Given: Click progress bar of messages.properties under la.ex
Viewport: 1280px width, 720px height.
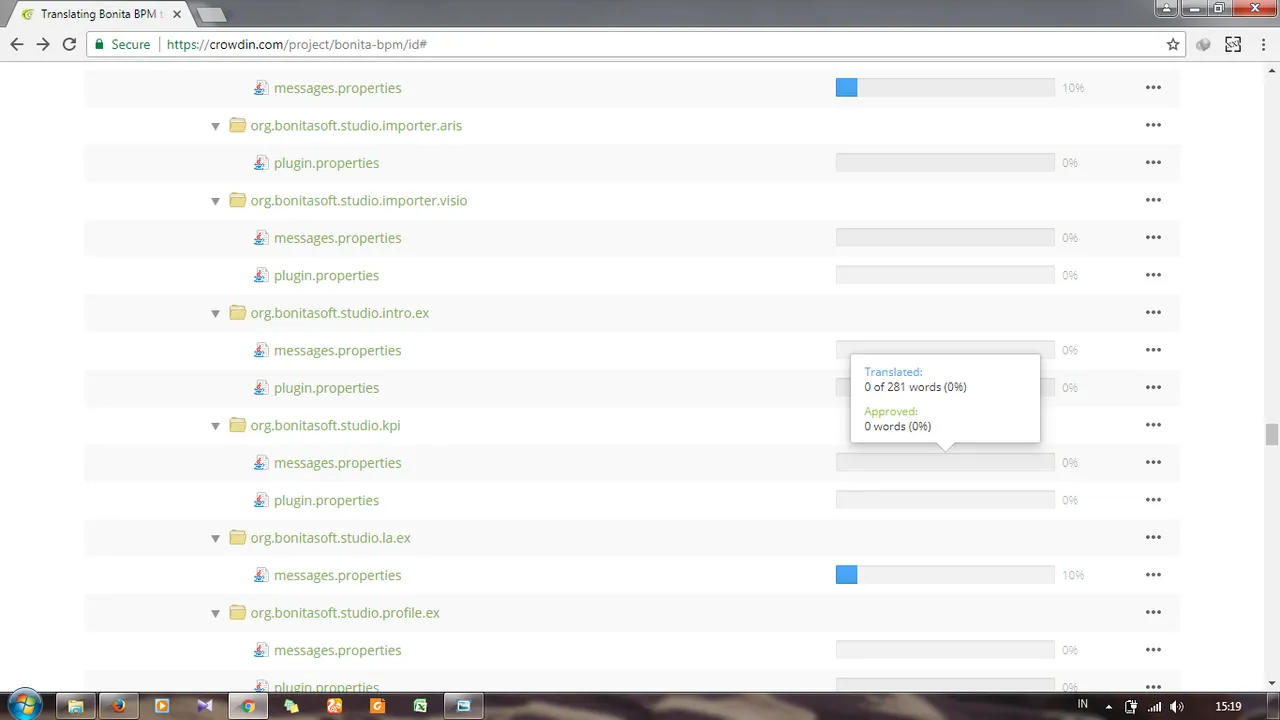Looking at the screenshot, I should (945, 575).
